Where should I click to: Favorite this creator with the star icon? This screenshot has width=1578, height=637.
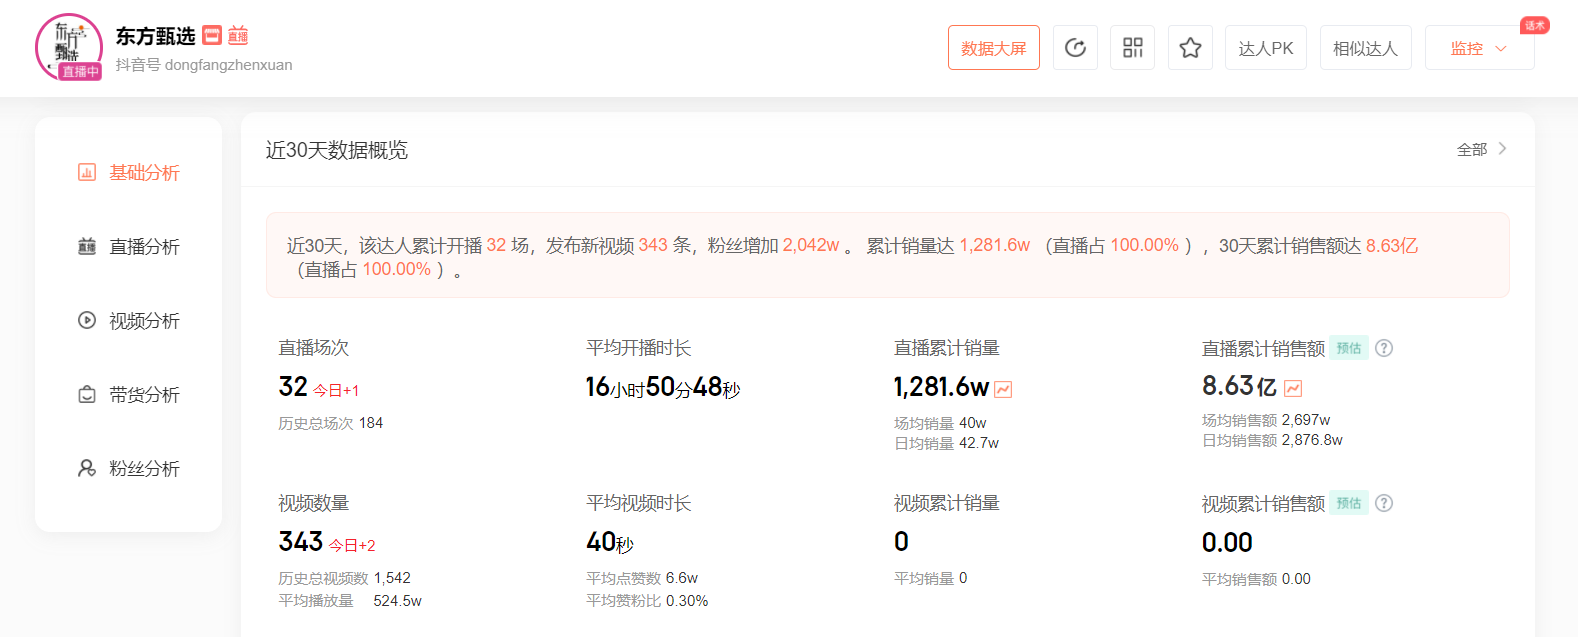[1190, 48]
